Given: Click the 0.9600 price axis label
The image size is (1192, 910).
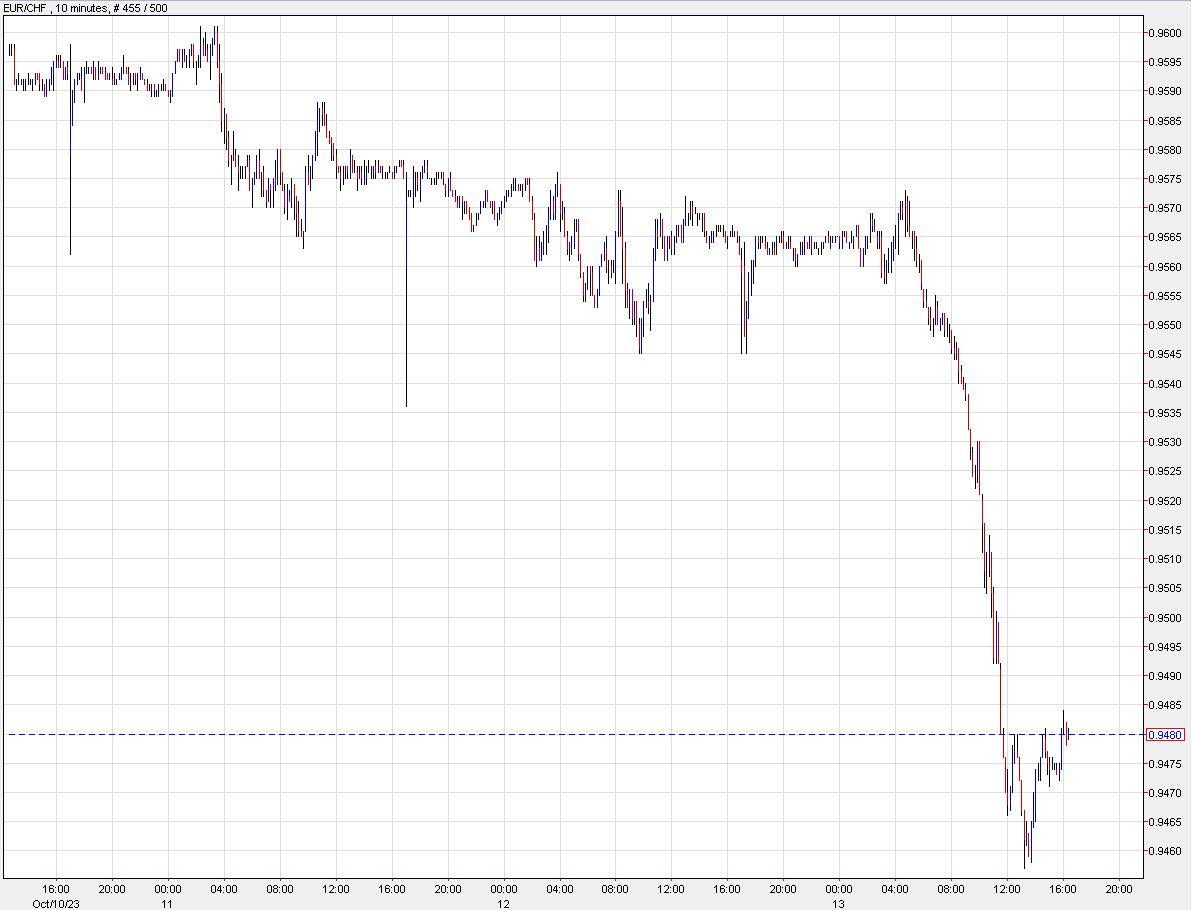Looking at the screenshot, I should (1165, 33).
